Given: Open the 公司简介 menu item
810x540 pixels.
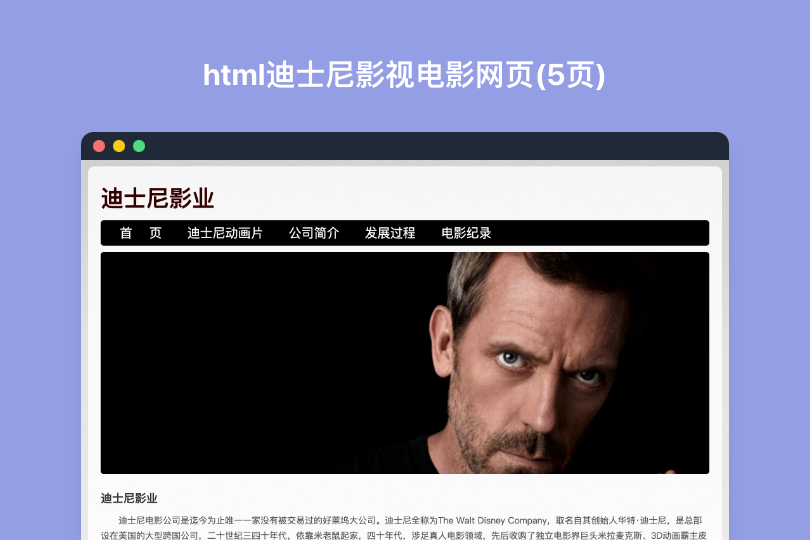Looking at the screenshot, I should tap(314, 233).
